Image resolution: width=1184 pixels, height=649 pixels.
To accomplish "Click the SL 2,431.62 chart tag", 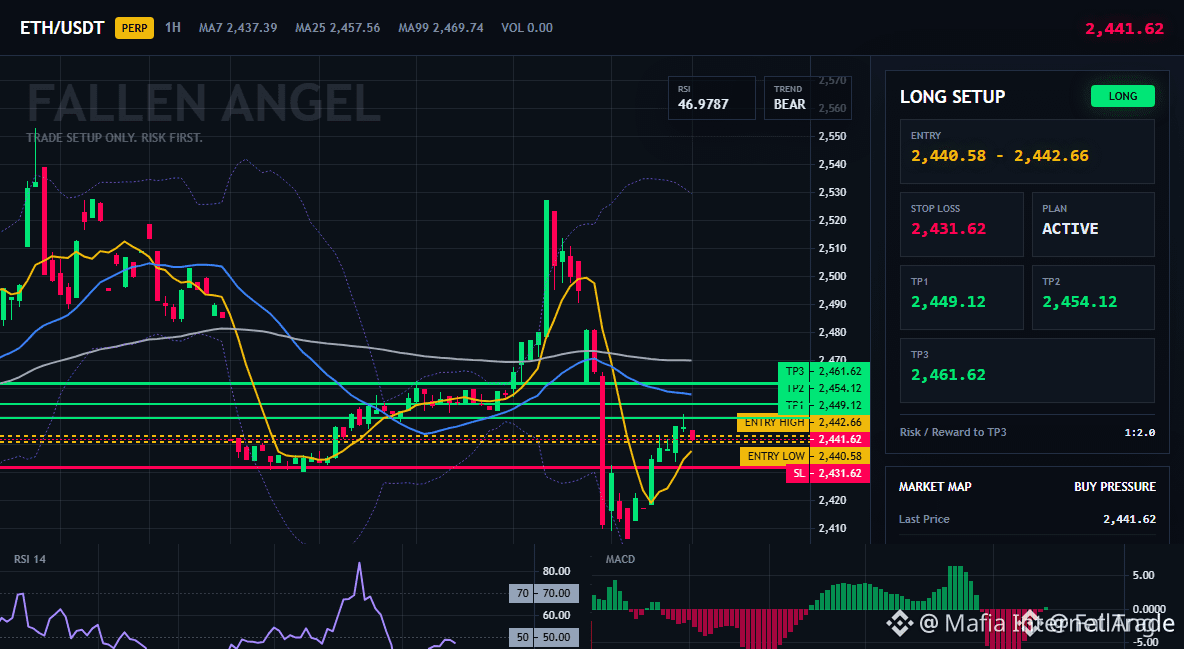I will [x=828, y=474].
